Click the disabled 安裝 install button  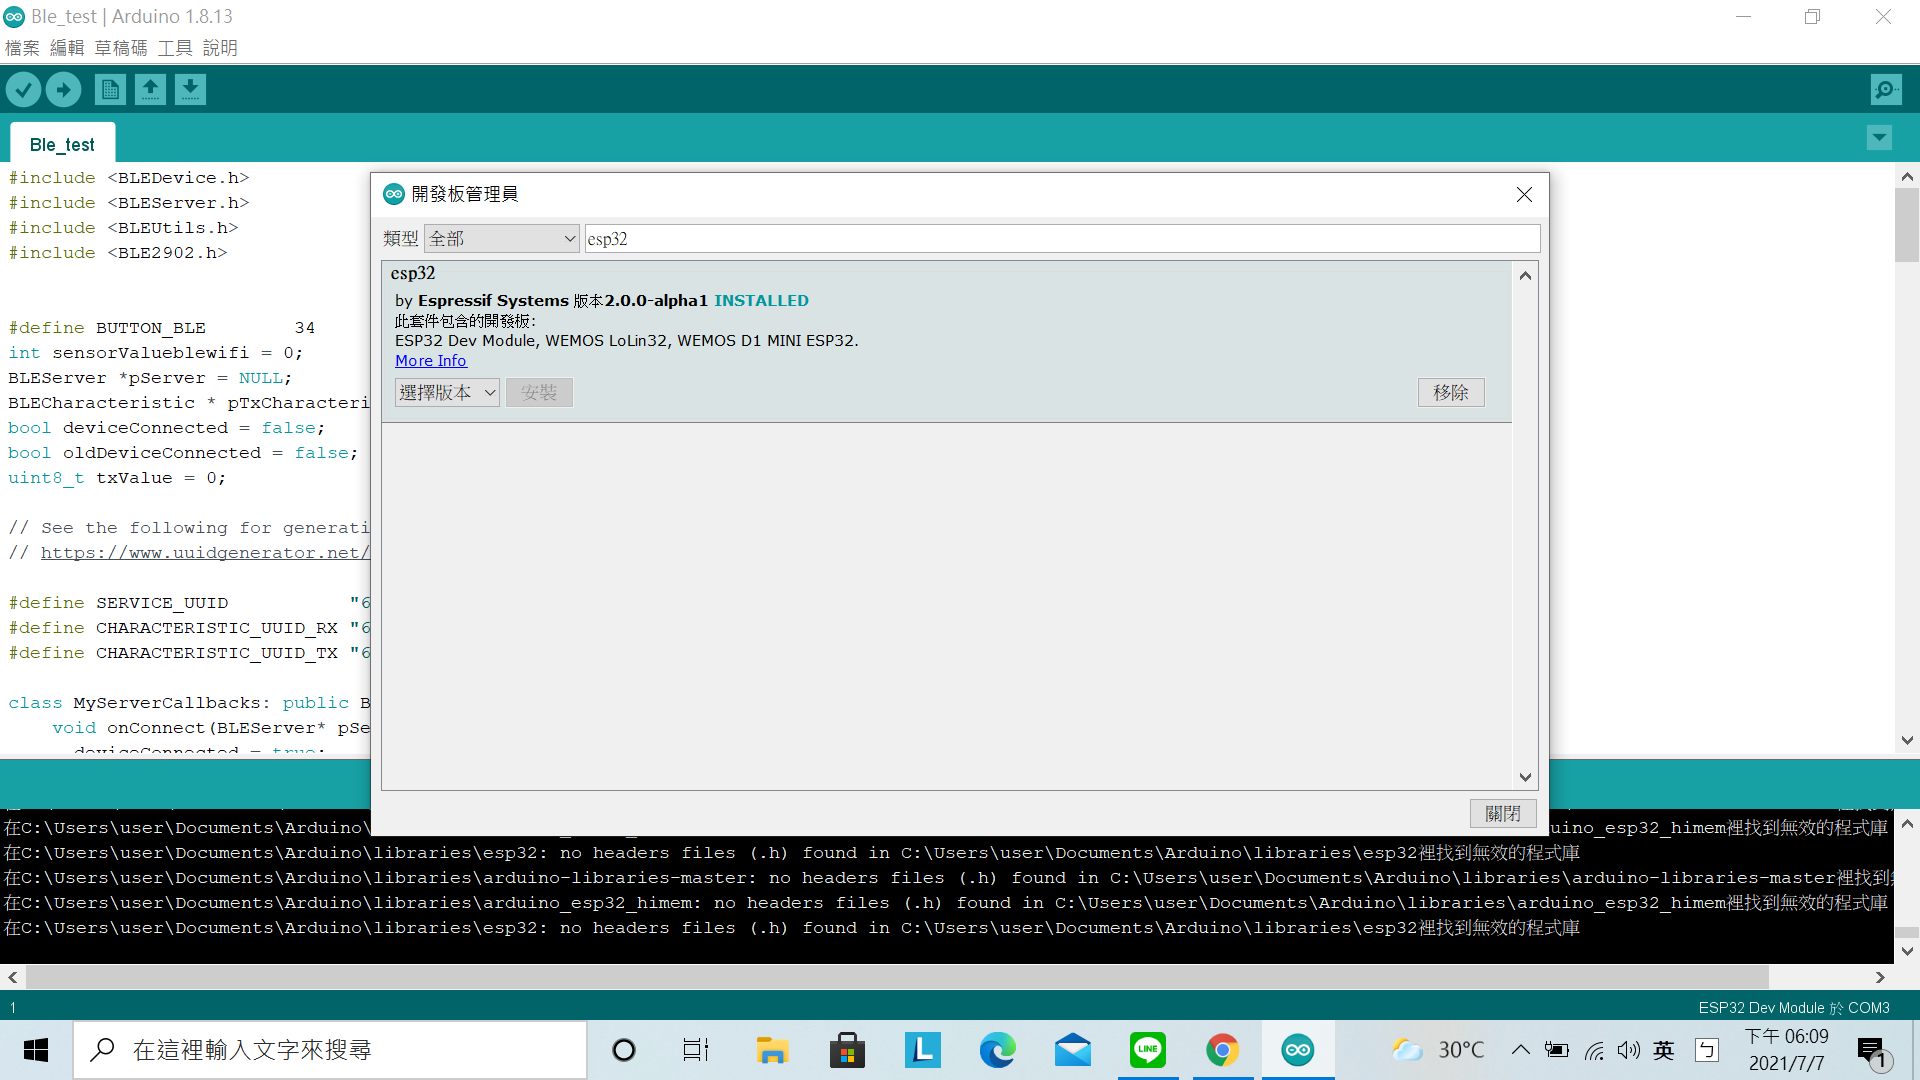click(x=539, y=392)
